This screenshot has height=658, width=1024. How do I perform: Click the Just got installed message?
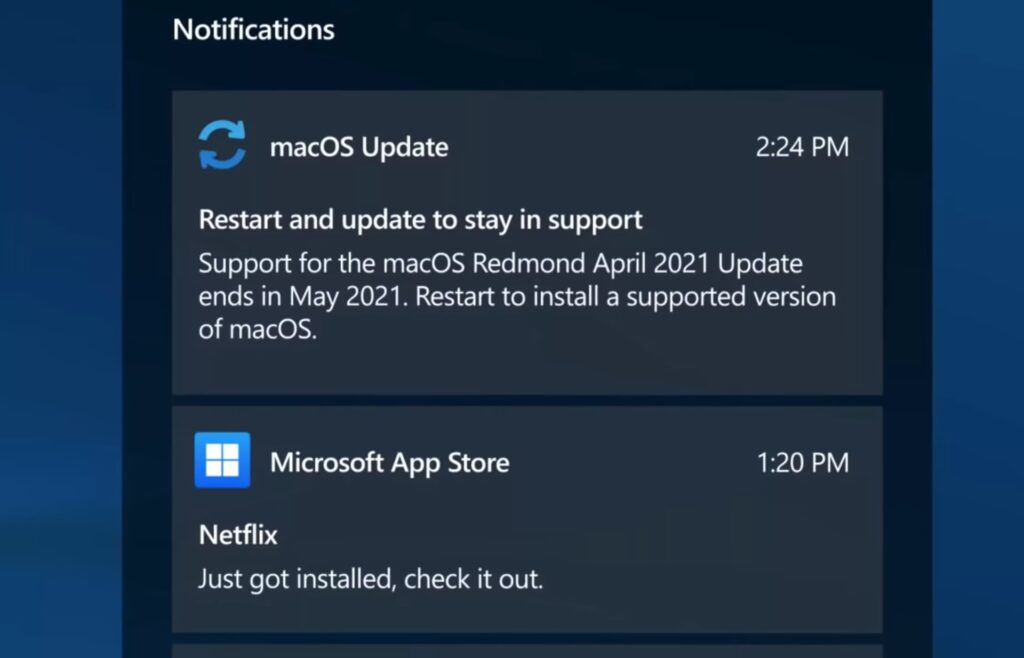[370, 579]
